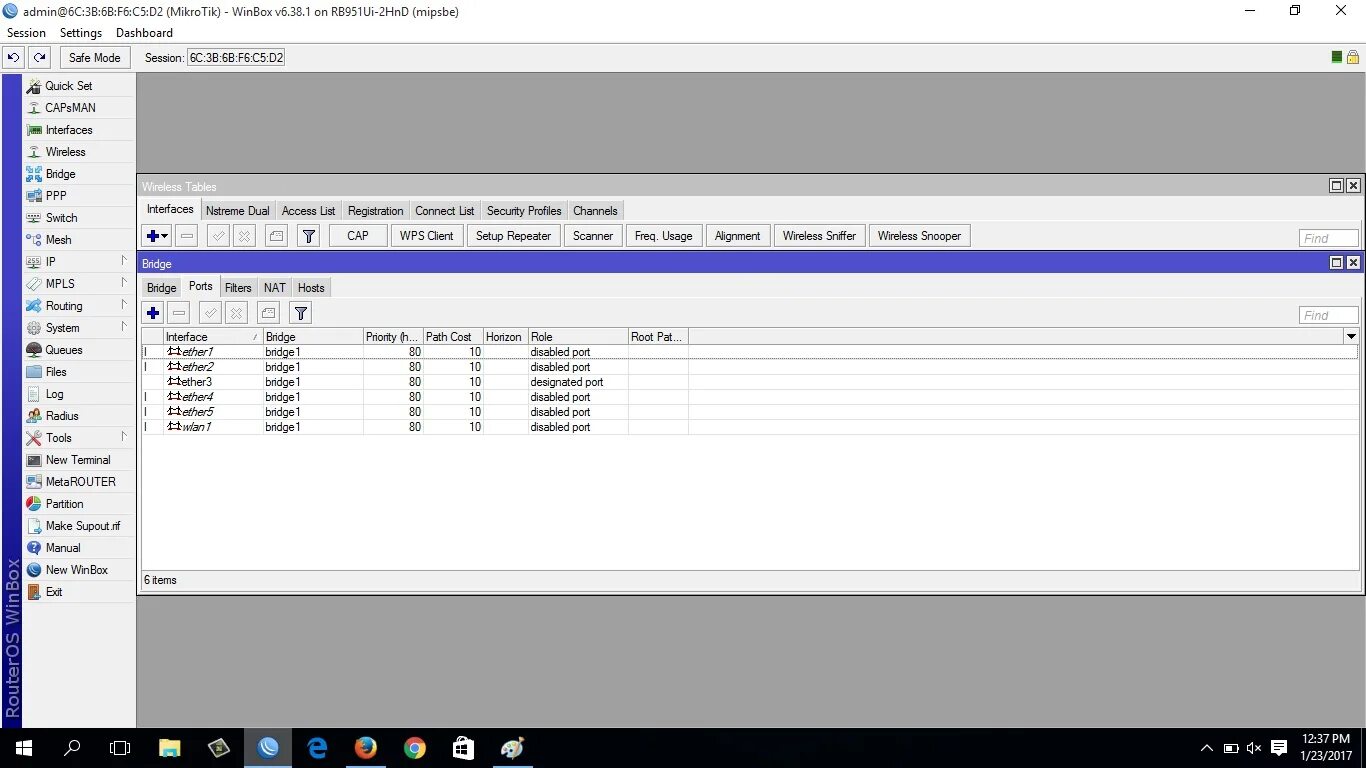The width and height of the screenshot is (1366, 768).
Task: Click the Freq. Usage button
Action: (663, 236)
